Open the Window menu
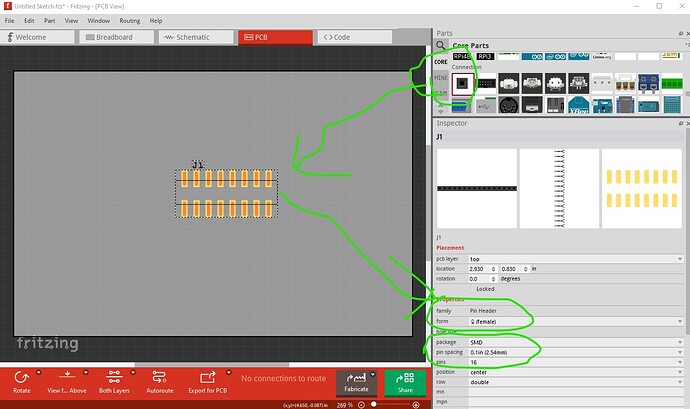 pos(99,21)
